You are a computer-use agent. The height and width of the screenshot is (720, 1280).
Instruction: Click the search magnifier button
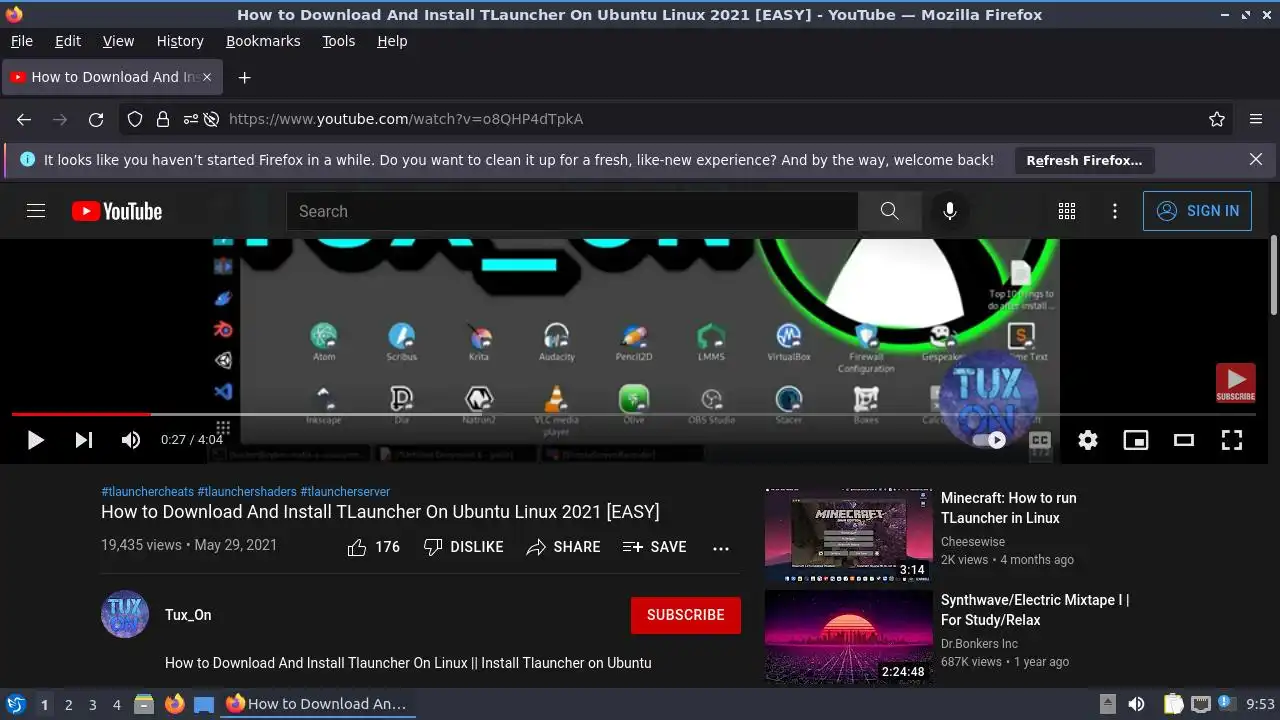(x=890, y=211)
